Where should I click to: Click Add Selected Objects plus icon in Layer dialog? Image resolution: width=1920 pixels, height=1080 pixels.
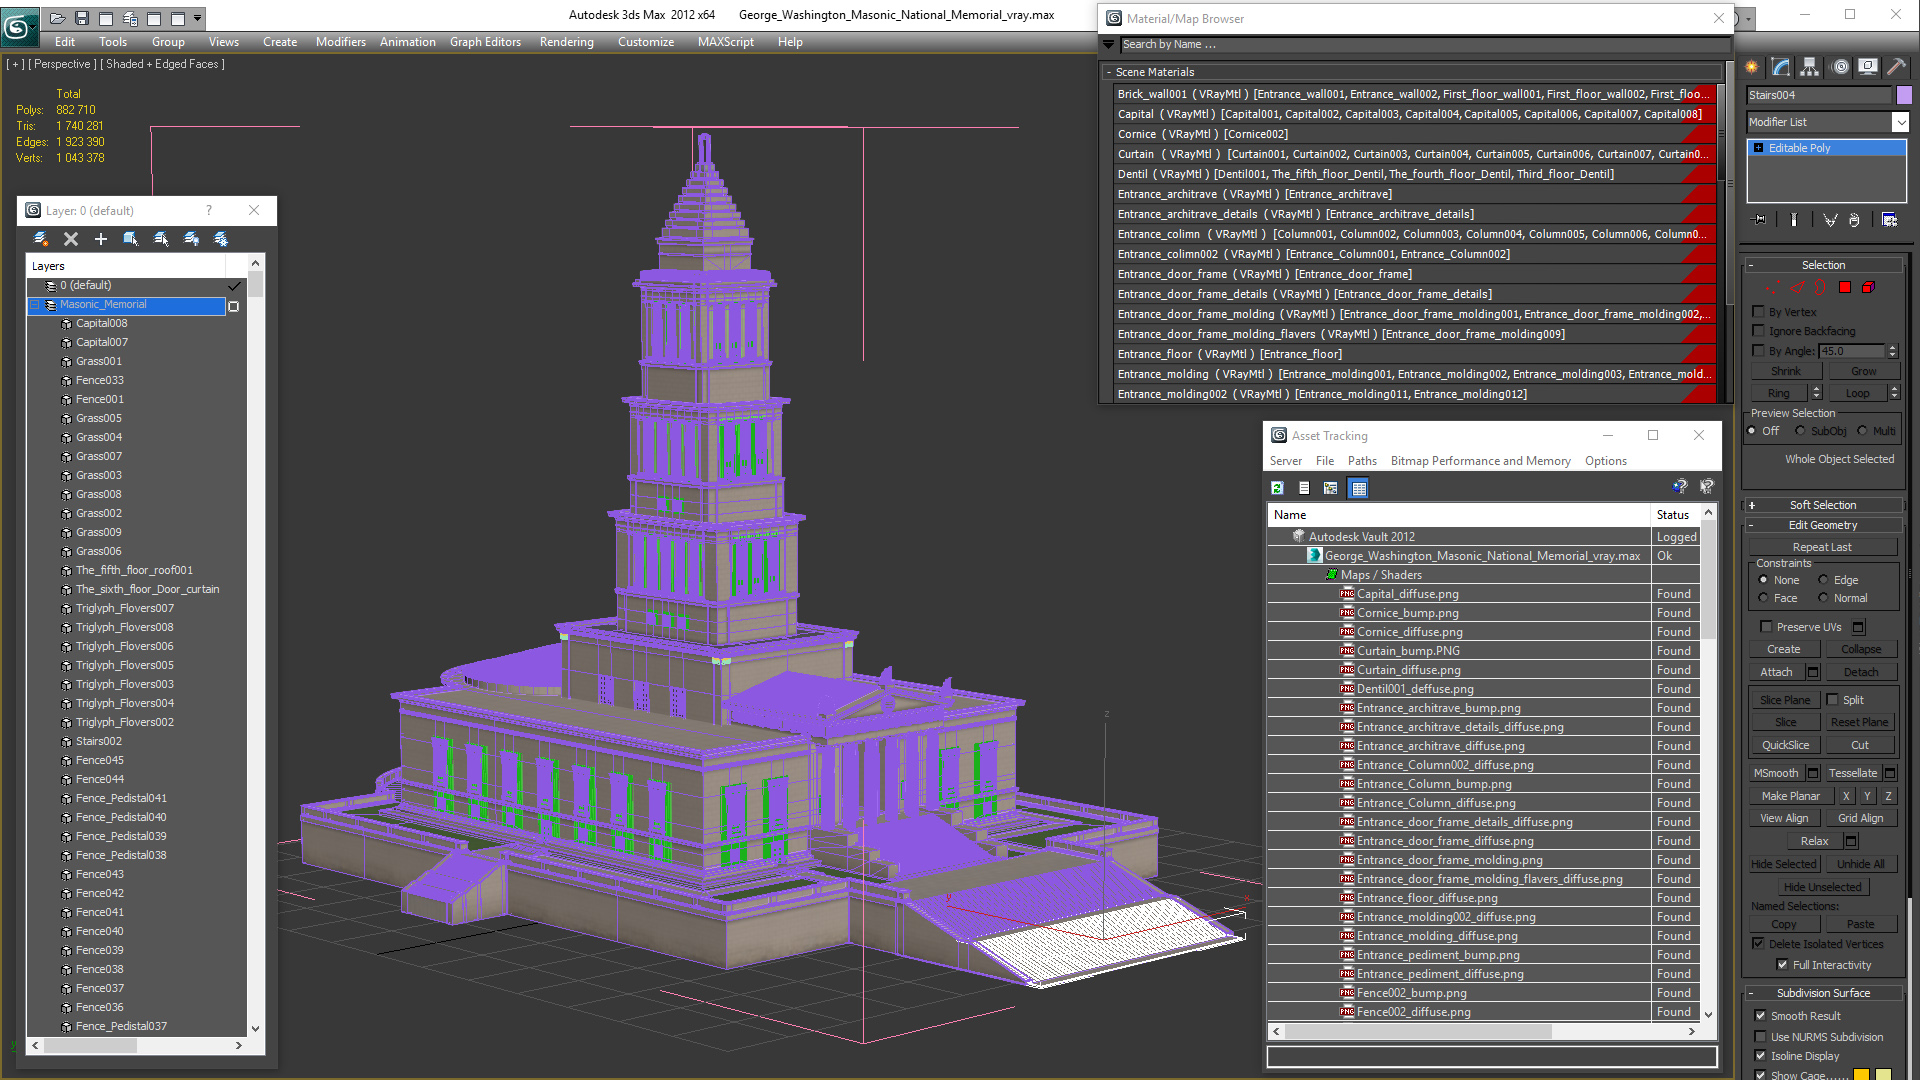click(x=101, y=239)
